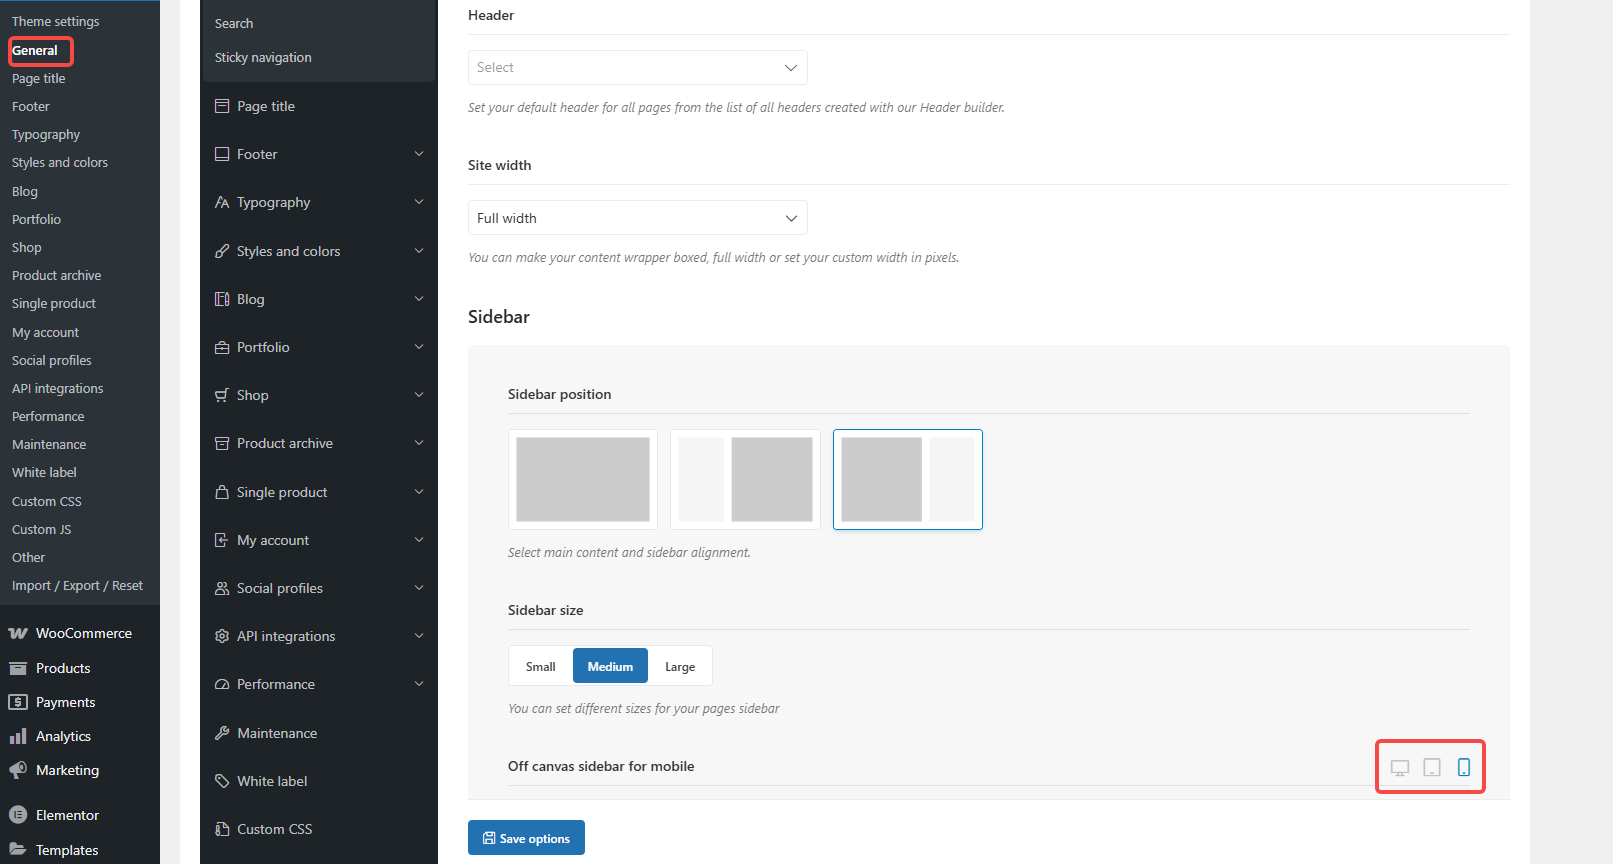The height and width of the screenshot is (864, 1613).
Task: Click the tablet device icon
Action: tap(1432, 767)
